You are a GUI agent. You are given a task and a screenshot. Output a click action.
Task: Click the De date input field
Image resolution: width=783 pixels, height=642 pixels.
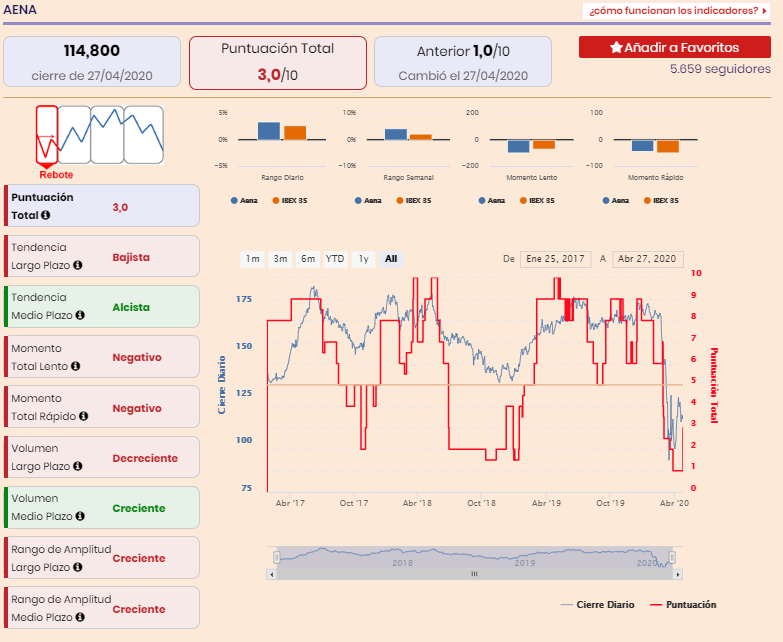pos(556,259)
